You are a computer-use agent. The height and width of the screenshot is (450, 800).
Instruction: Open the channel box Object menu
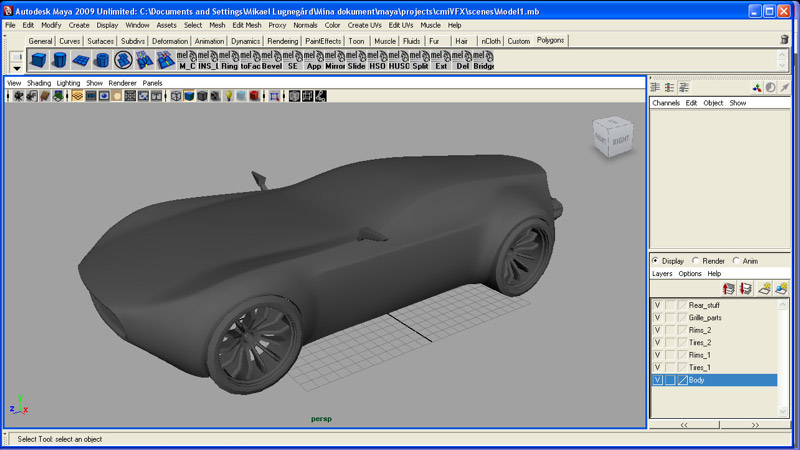tap(713, 103)
